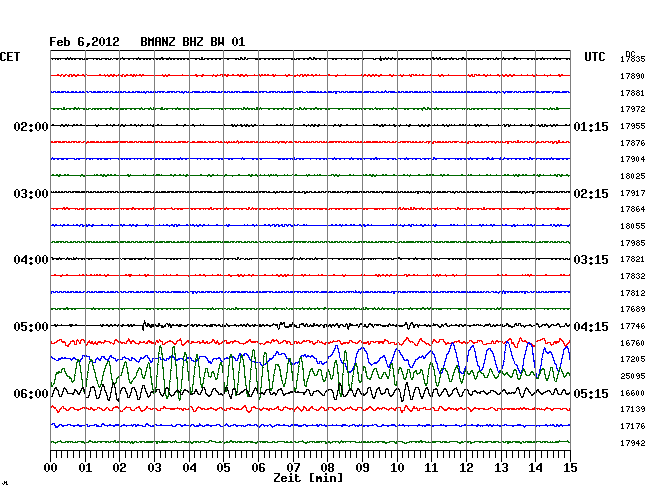
Task: Click minute tick label '03' on x-axis
Action: [x=154, y=468]
